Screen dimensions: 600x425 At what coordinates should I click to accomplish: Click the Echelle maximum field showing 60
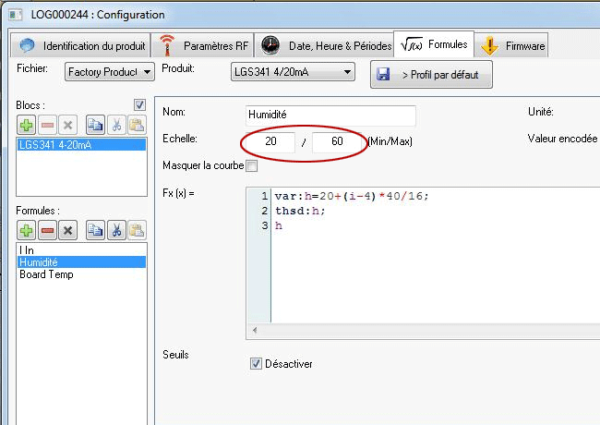click(x=337, y=142)
